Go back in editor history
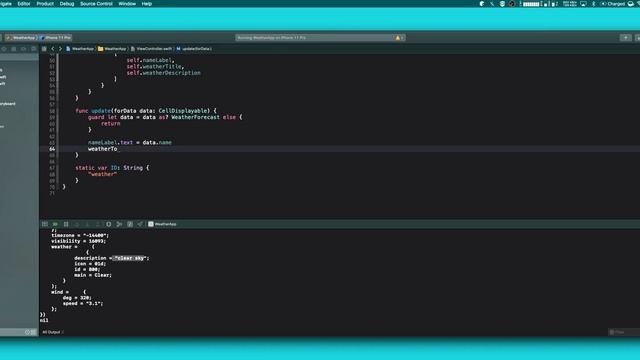 tap(53, 49)
